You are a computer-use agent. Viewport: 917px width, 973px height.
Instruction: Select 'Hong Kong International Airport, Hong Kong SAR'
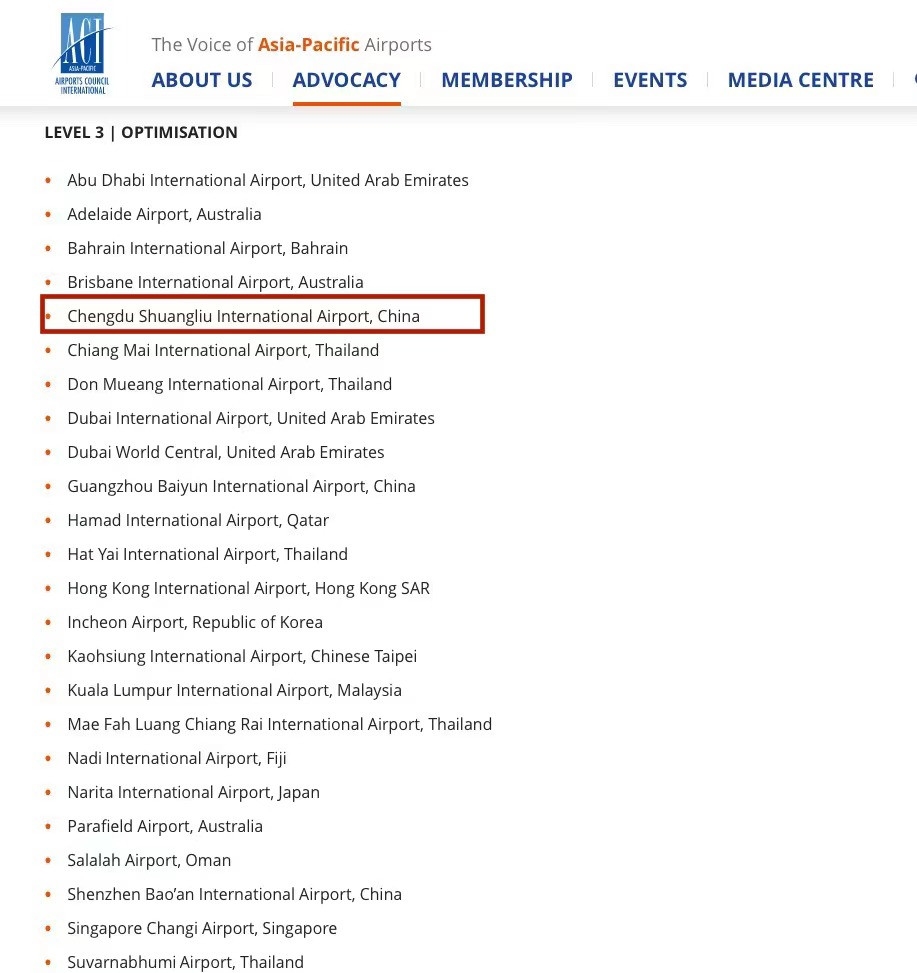click(x=248, y=588)
